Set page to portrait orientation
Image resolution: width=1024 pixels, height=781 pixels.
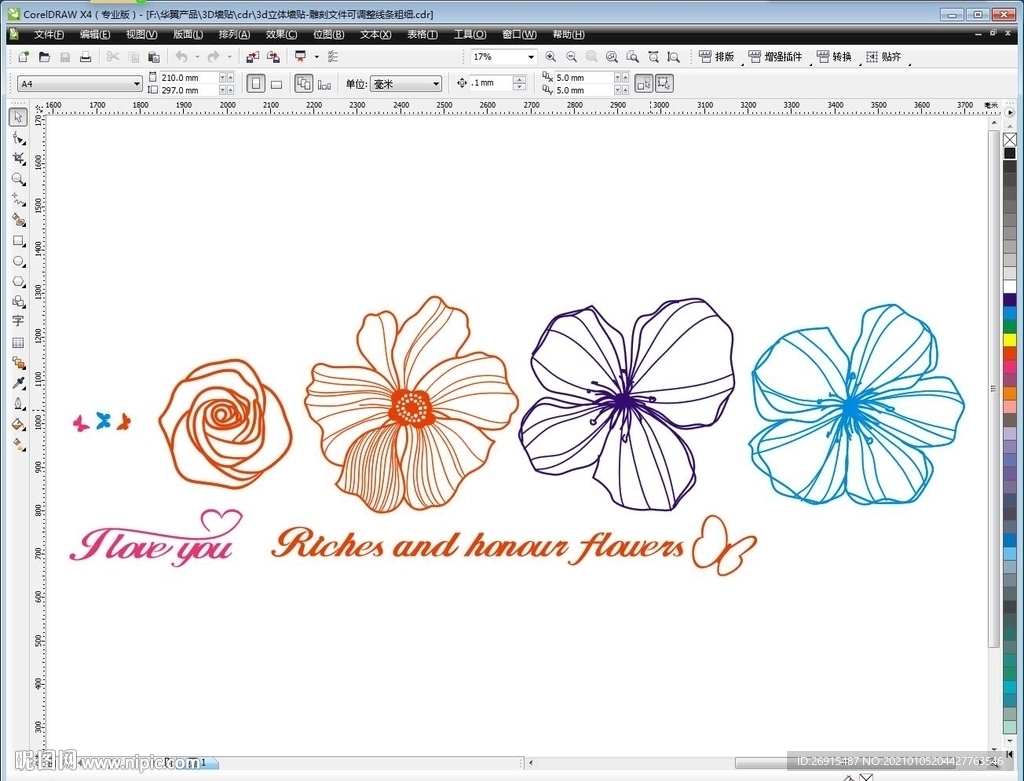point(256,84)
